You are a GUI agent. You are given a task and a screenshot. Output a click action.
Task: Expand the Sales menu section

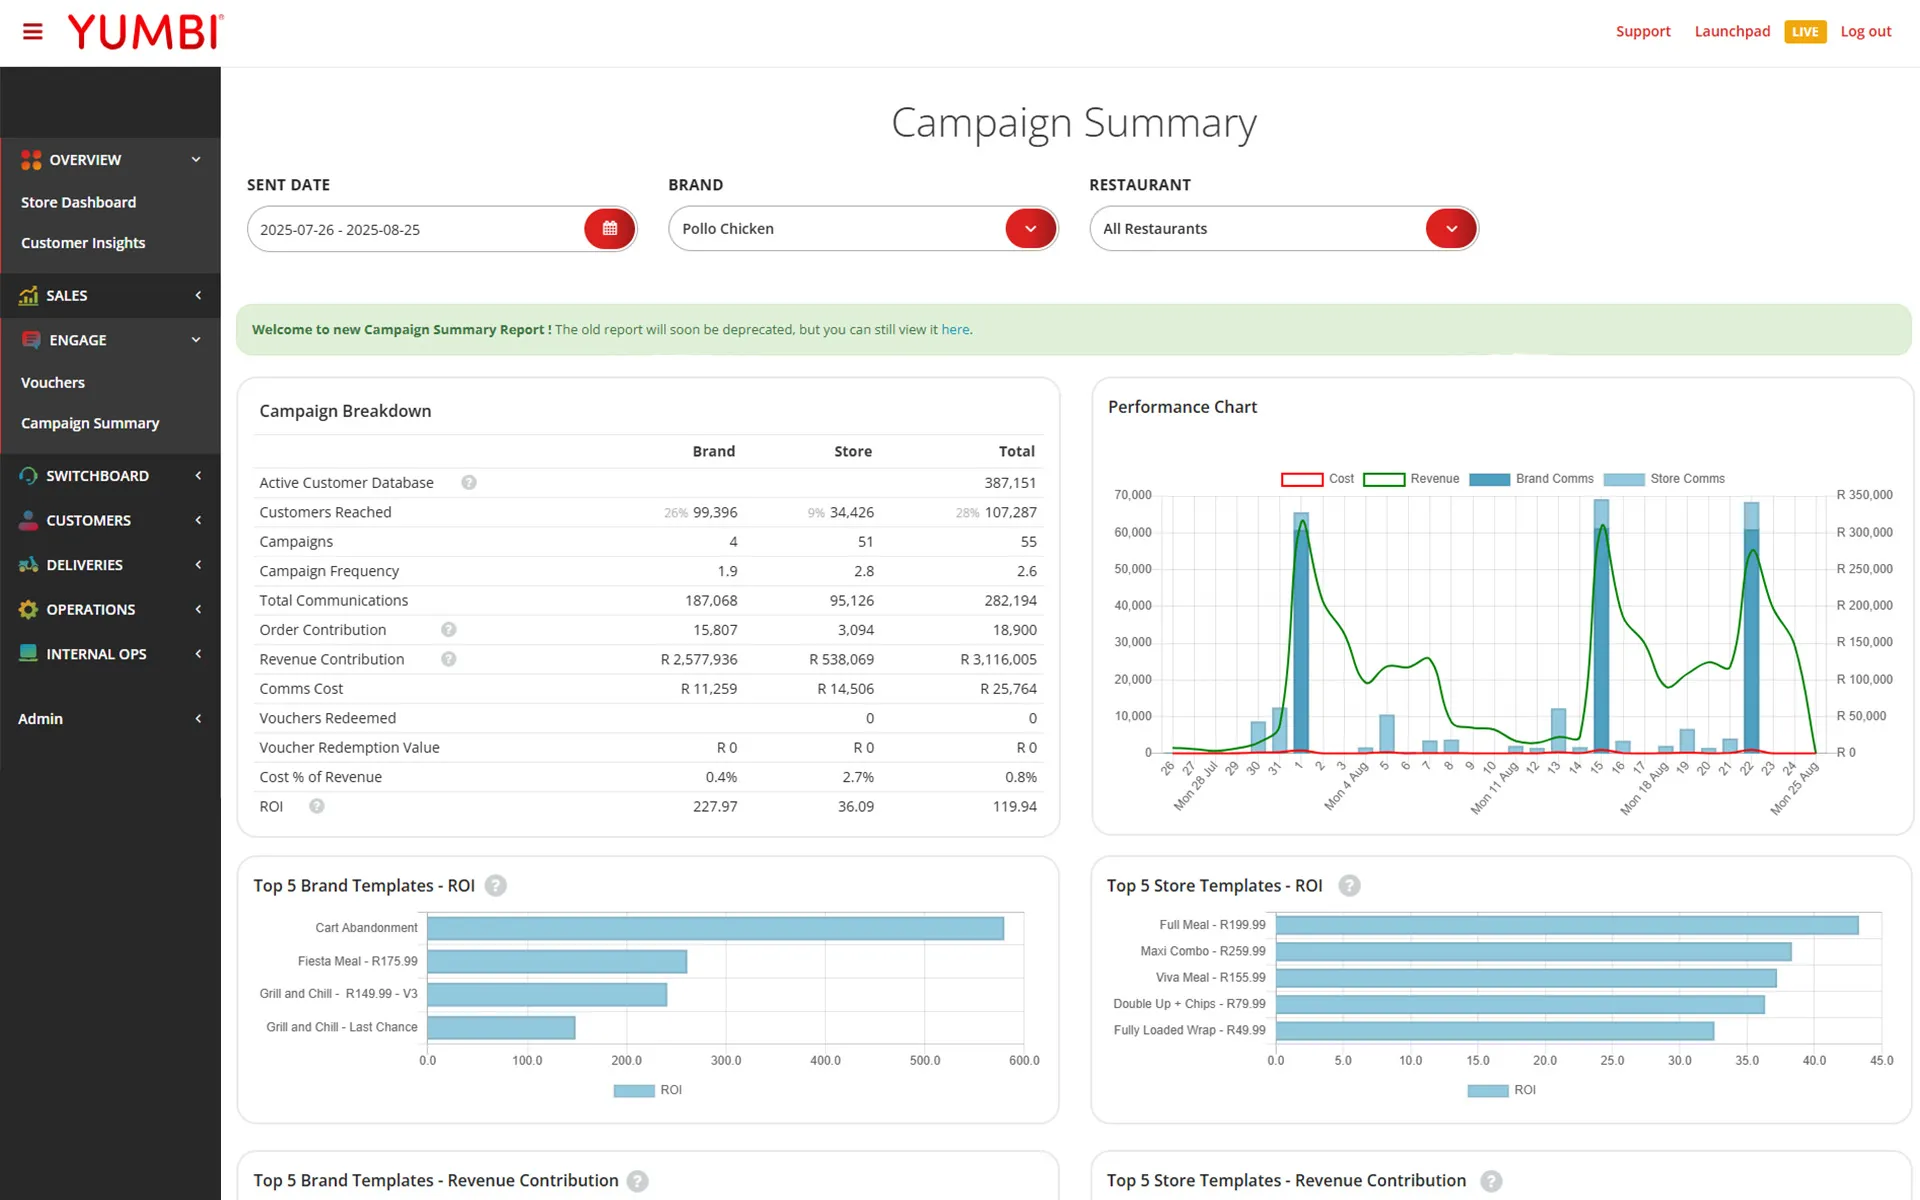(x=198, y=295)
